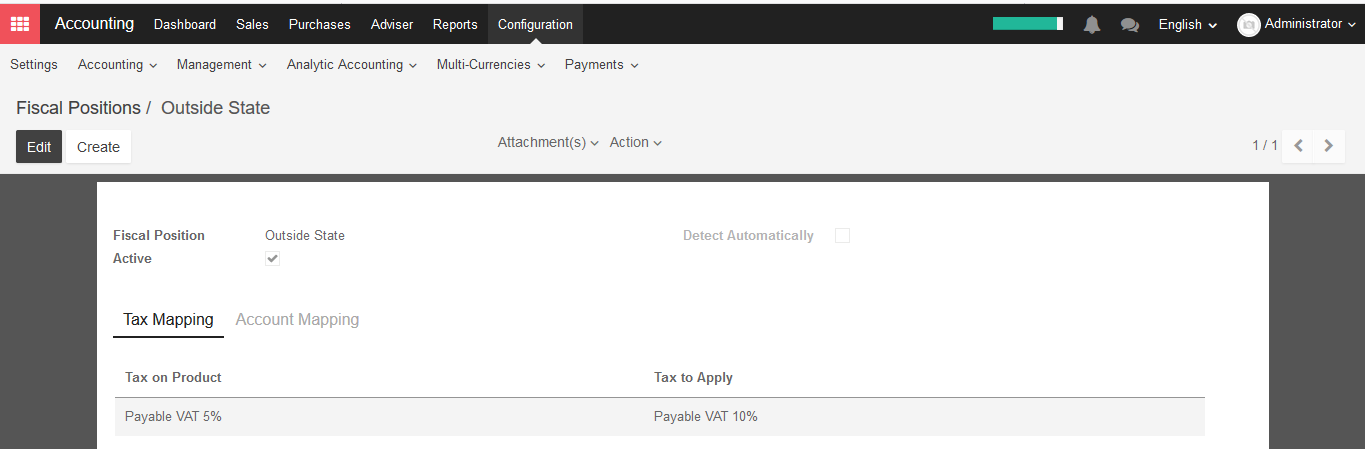Open the apps grid menu icon
This screenshot has height=449, width=1365.
[x=20, y=24]
